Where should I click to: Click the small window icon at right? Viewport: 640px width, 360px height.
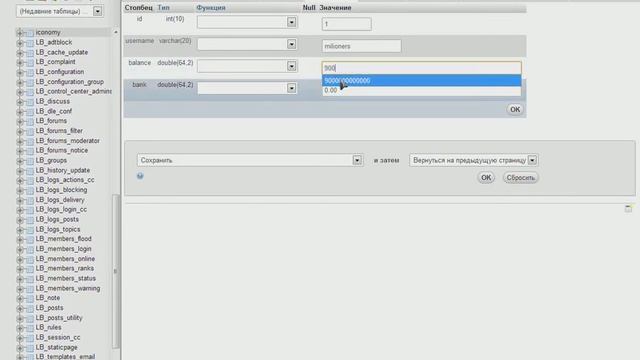(628, 209)
